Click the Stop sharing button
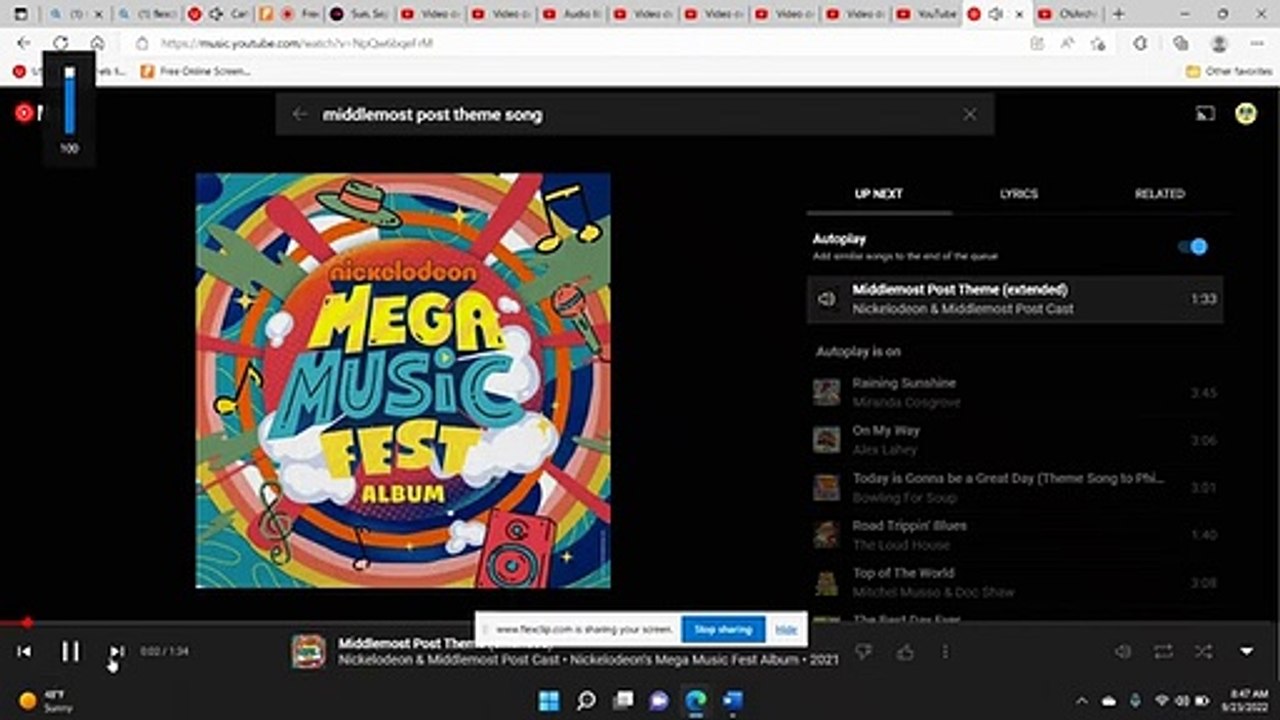 point(723,630)
